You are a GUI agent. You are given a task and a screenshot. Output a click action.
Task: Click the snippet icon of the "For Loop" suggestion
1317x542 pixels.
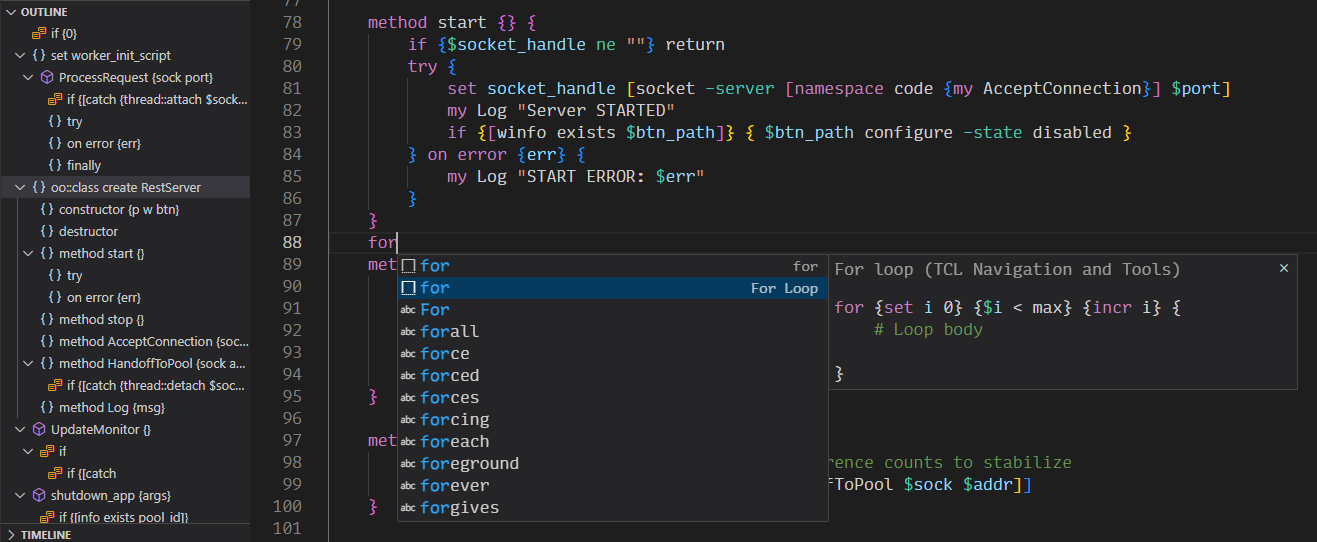(408, 288)
